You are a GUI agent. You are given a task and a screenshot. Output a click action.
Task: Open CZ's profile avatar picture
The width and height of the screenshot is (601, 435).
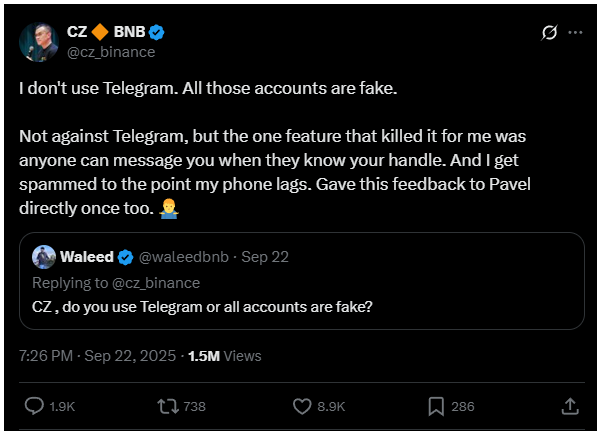coord(37,40)
